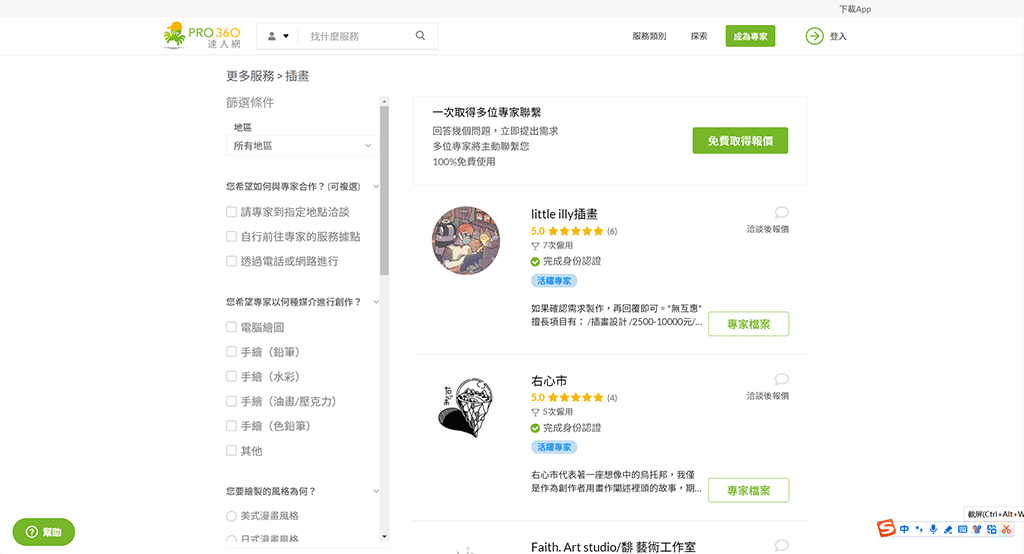Open 專家檔案 for little illy插畫
Screen dimensions: 1024x554
click(x=748, y=324)
